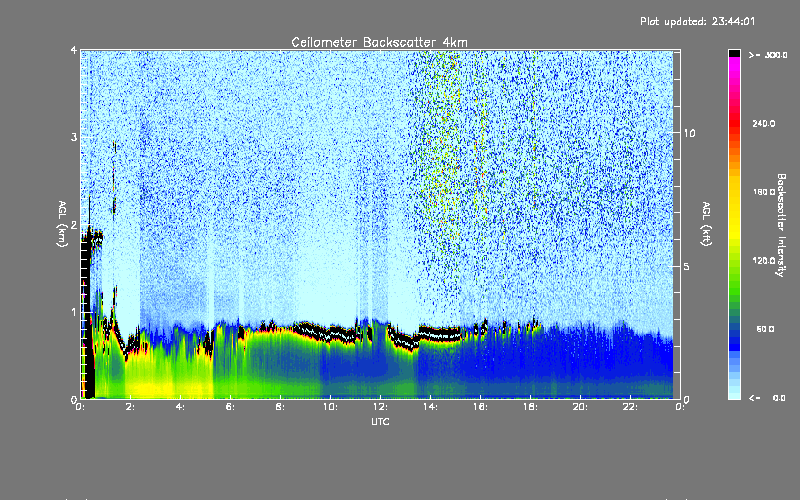Click the '18:' tick on the UTC axis
Image resolution: width=800 pixels, height=500 pixels.
(530, 407)
